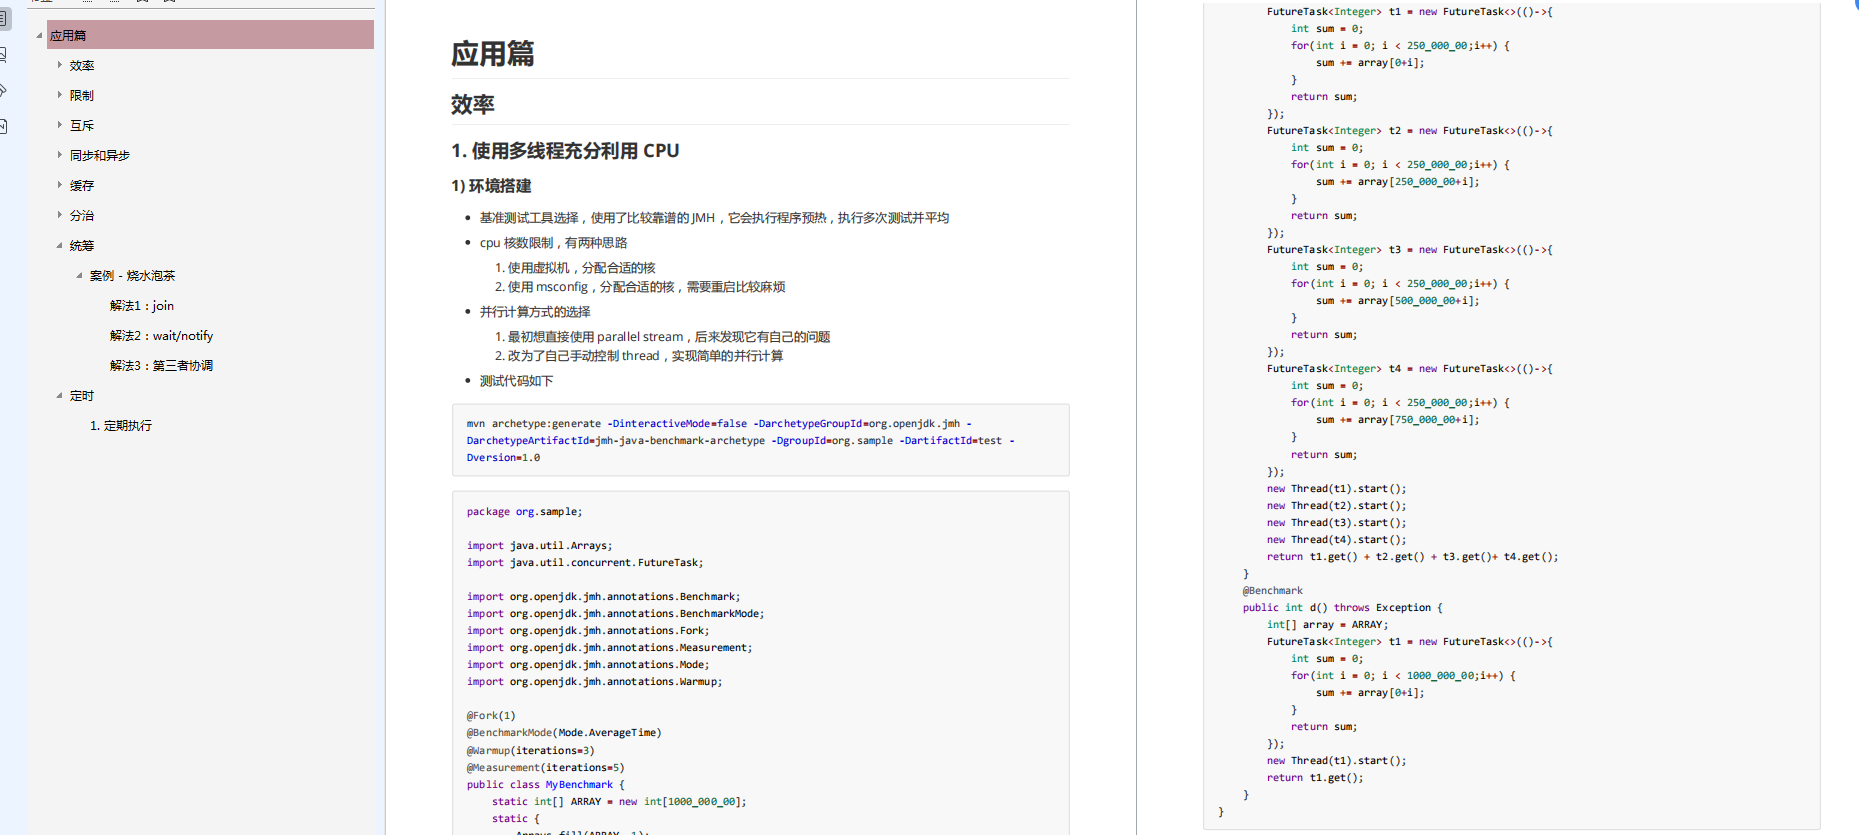1859x835 pixels.
Task: Open the outline panel icon in the left sidebar
Action: click(x=3, y=18)
